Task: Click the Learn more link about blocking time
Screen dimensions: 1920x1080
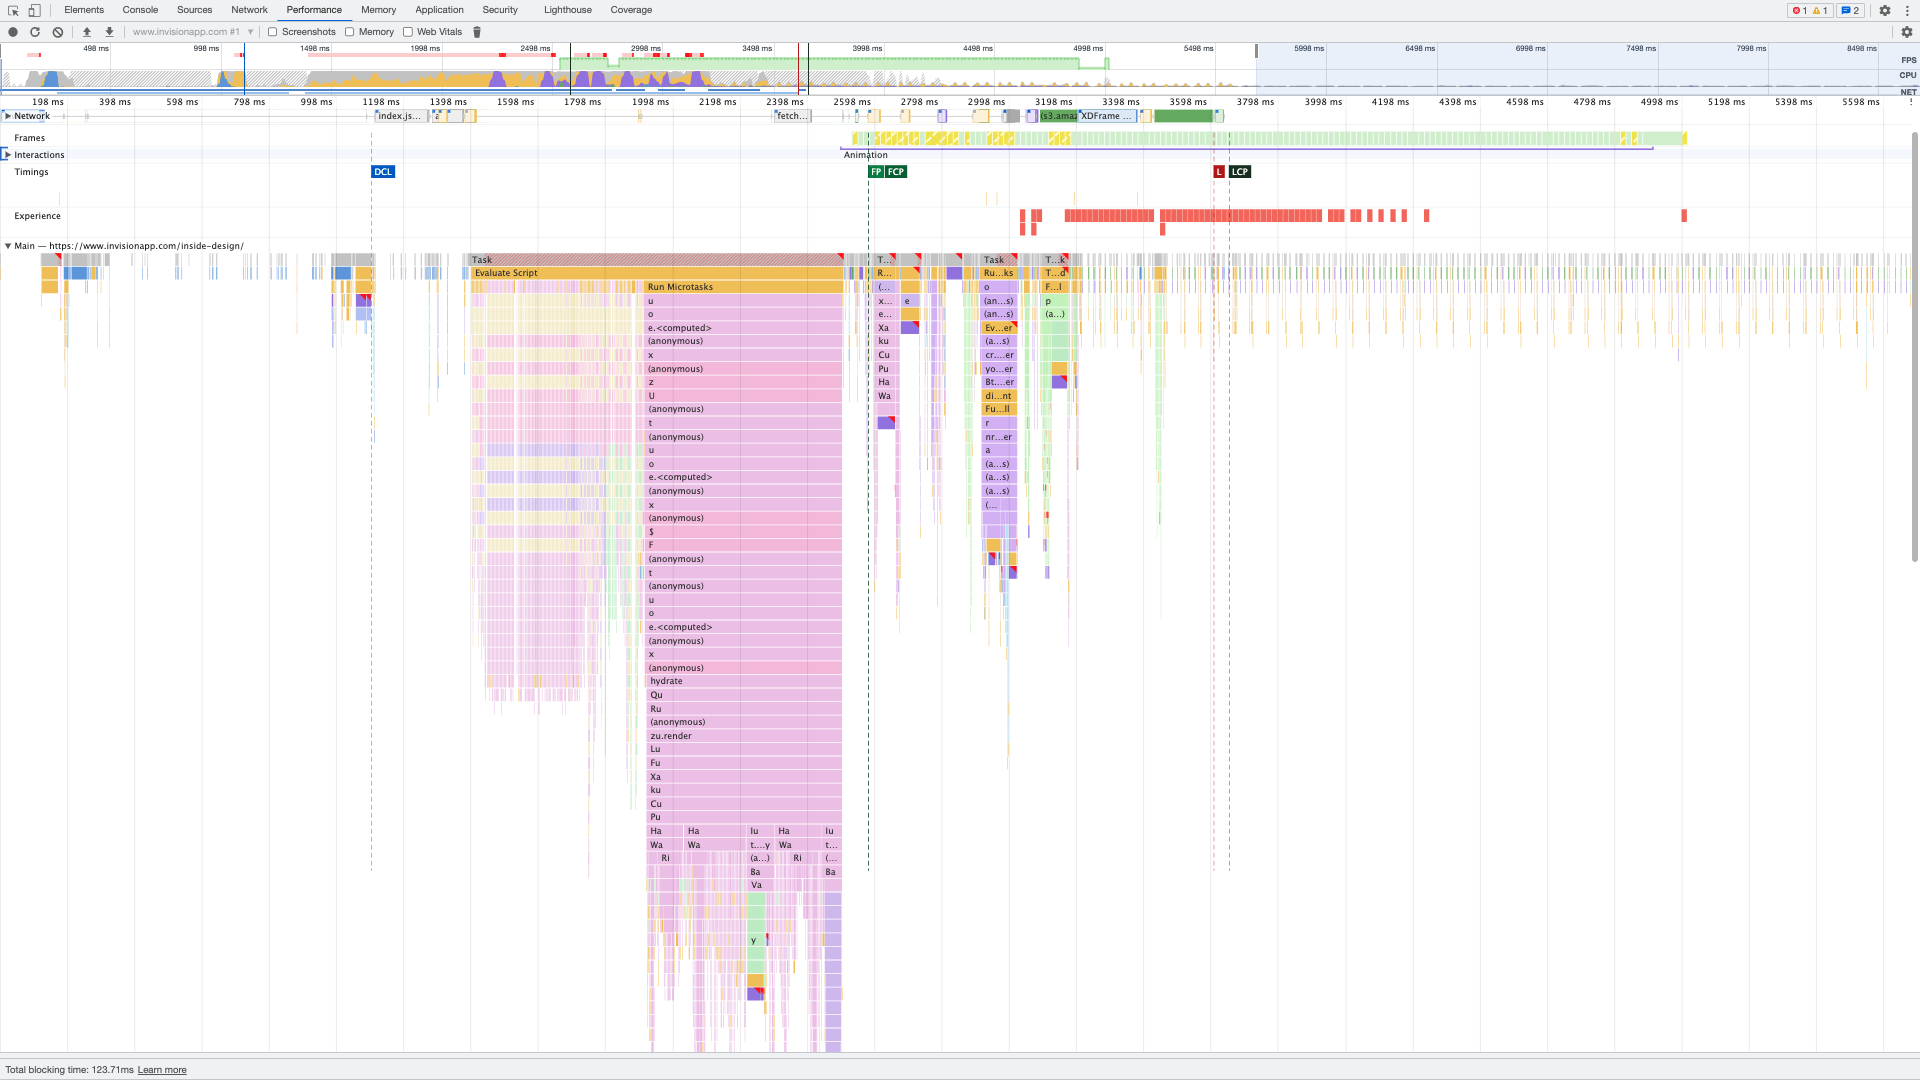Action: click(x=162, y=1069)
